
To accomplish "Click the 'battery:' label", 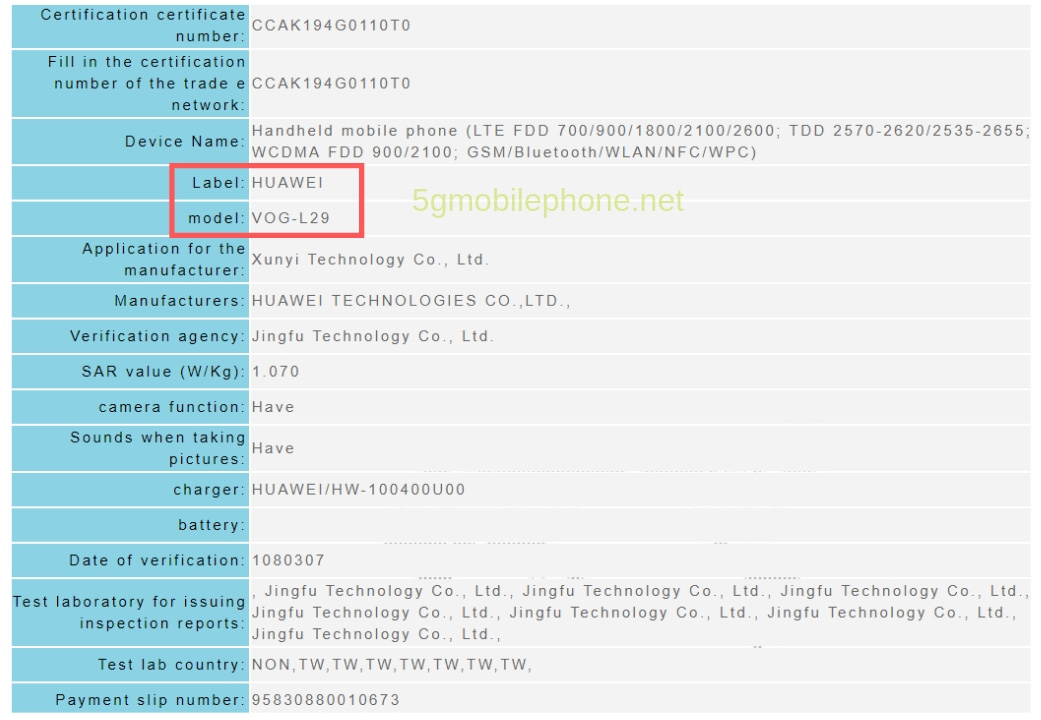I will [x=212, y=525].
